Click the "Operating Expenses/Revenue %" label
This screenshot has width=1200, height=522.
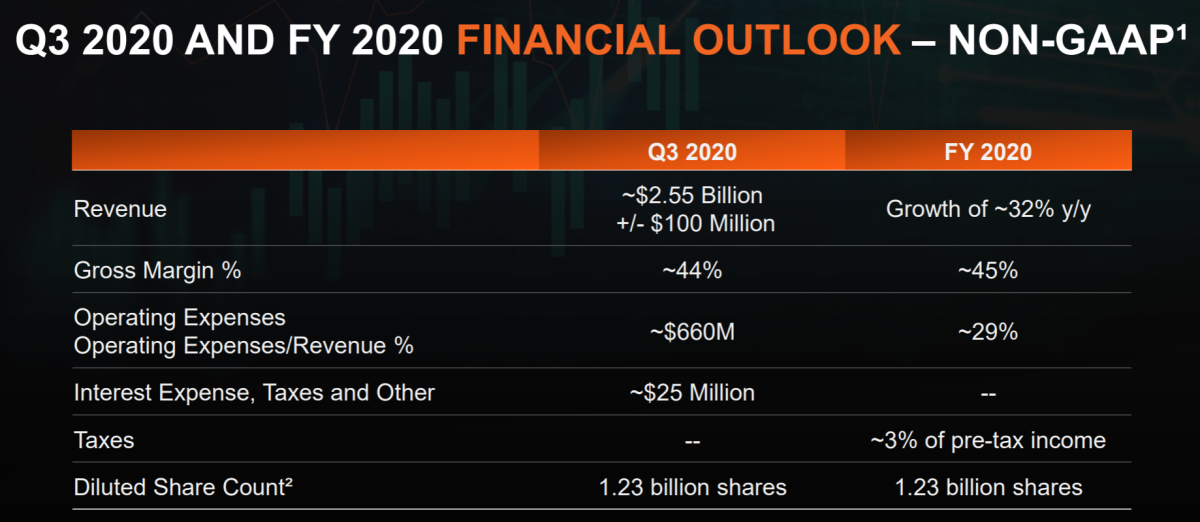[244, 346]
